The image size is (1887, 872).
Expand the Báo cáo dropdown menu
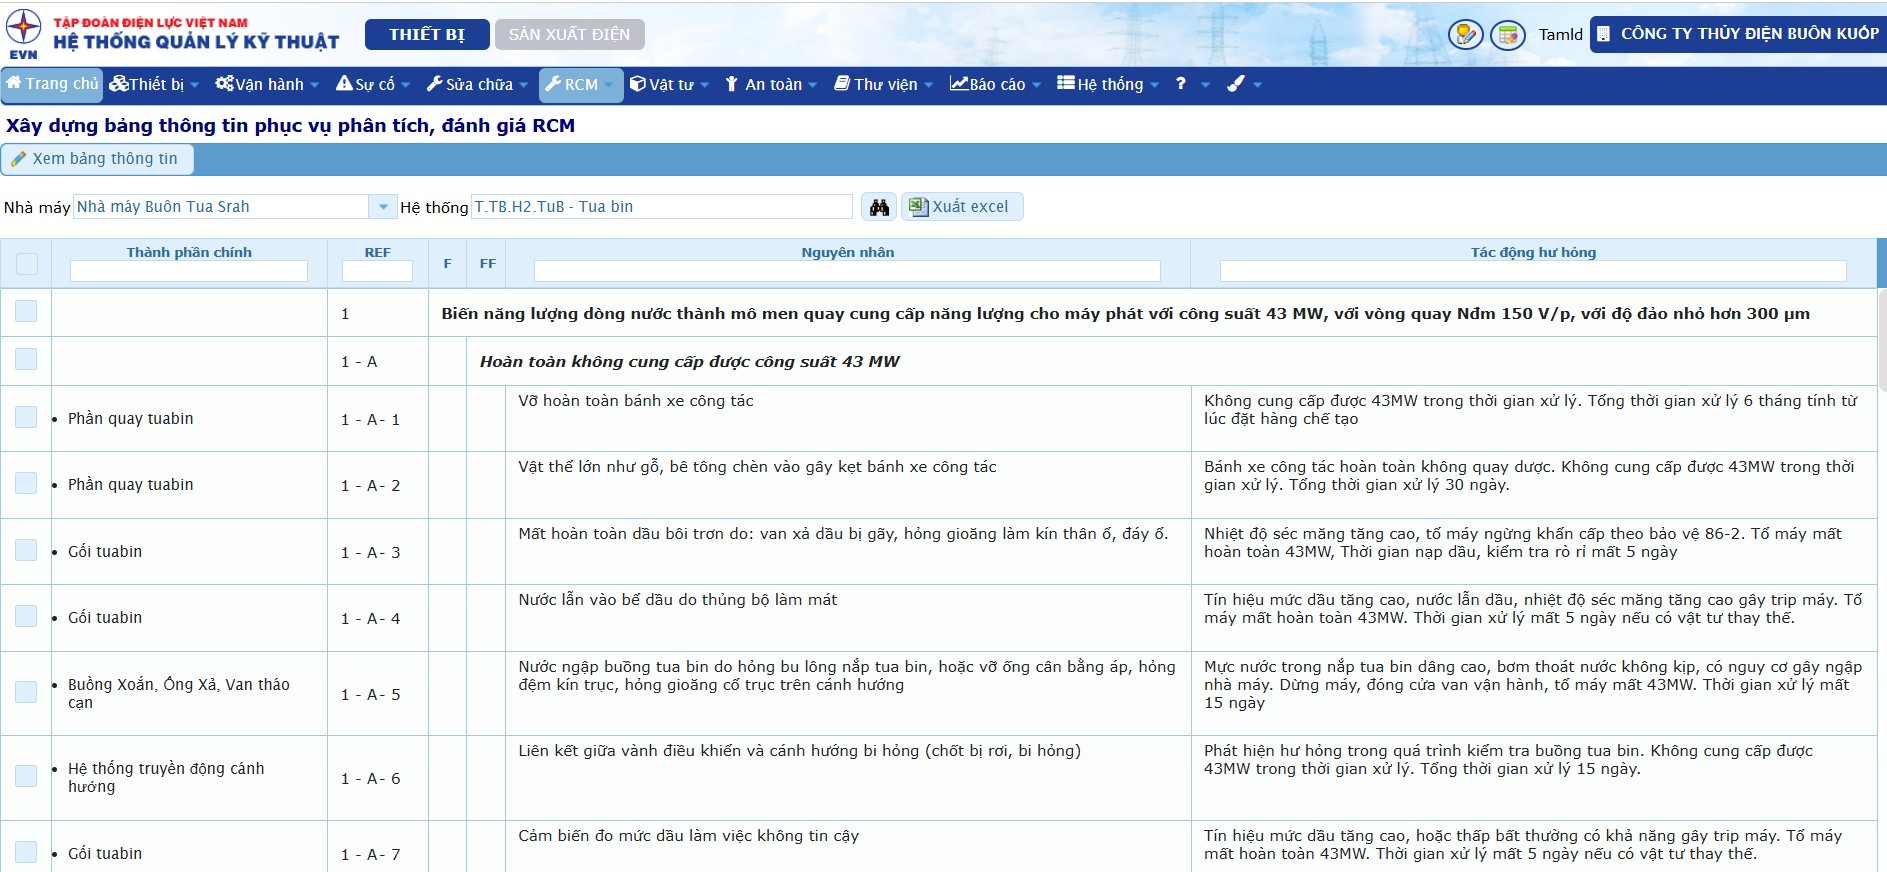pyautogui.click(x=995, y=85)
